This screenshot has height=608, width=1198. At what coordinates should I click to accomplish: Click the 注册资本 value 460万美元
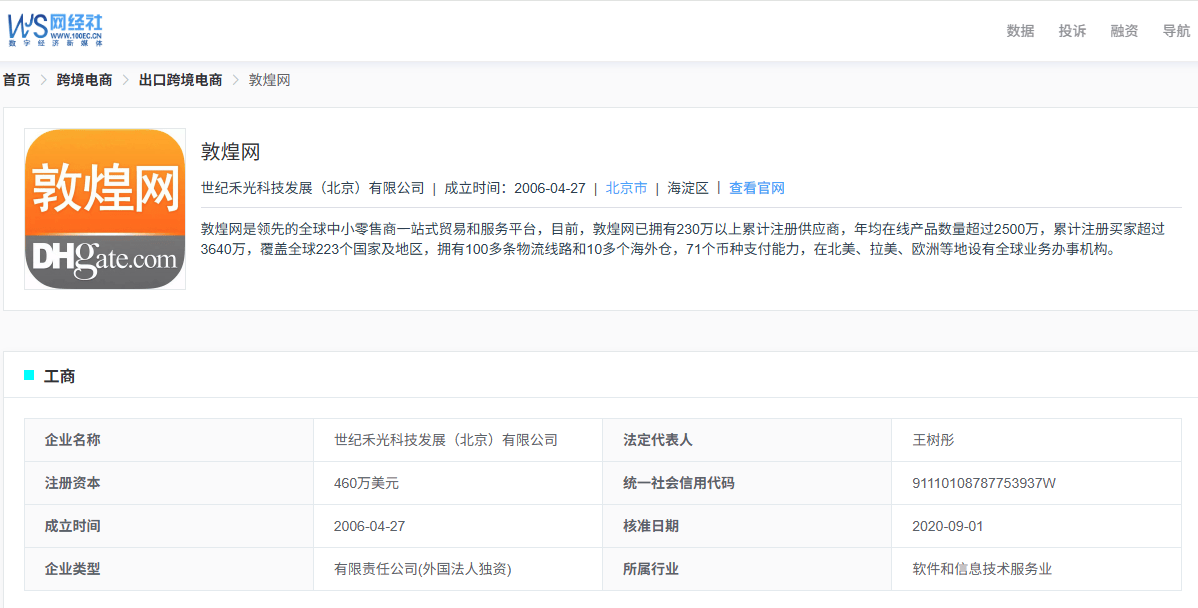[367, 483]
